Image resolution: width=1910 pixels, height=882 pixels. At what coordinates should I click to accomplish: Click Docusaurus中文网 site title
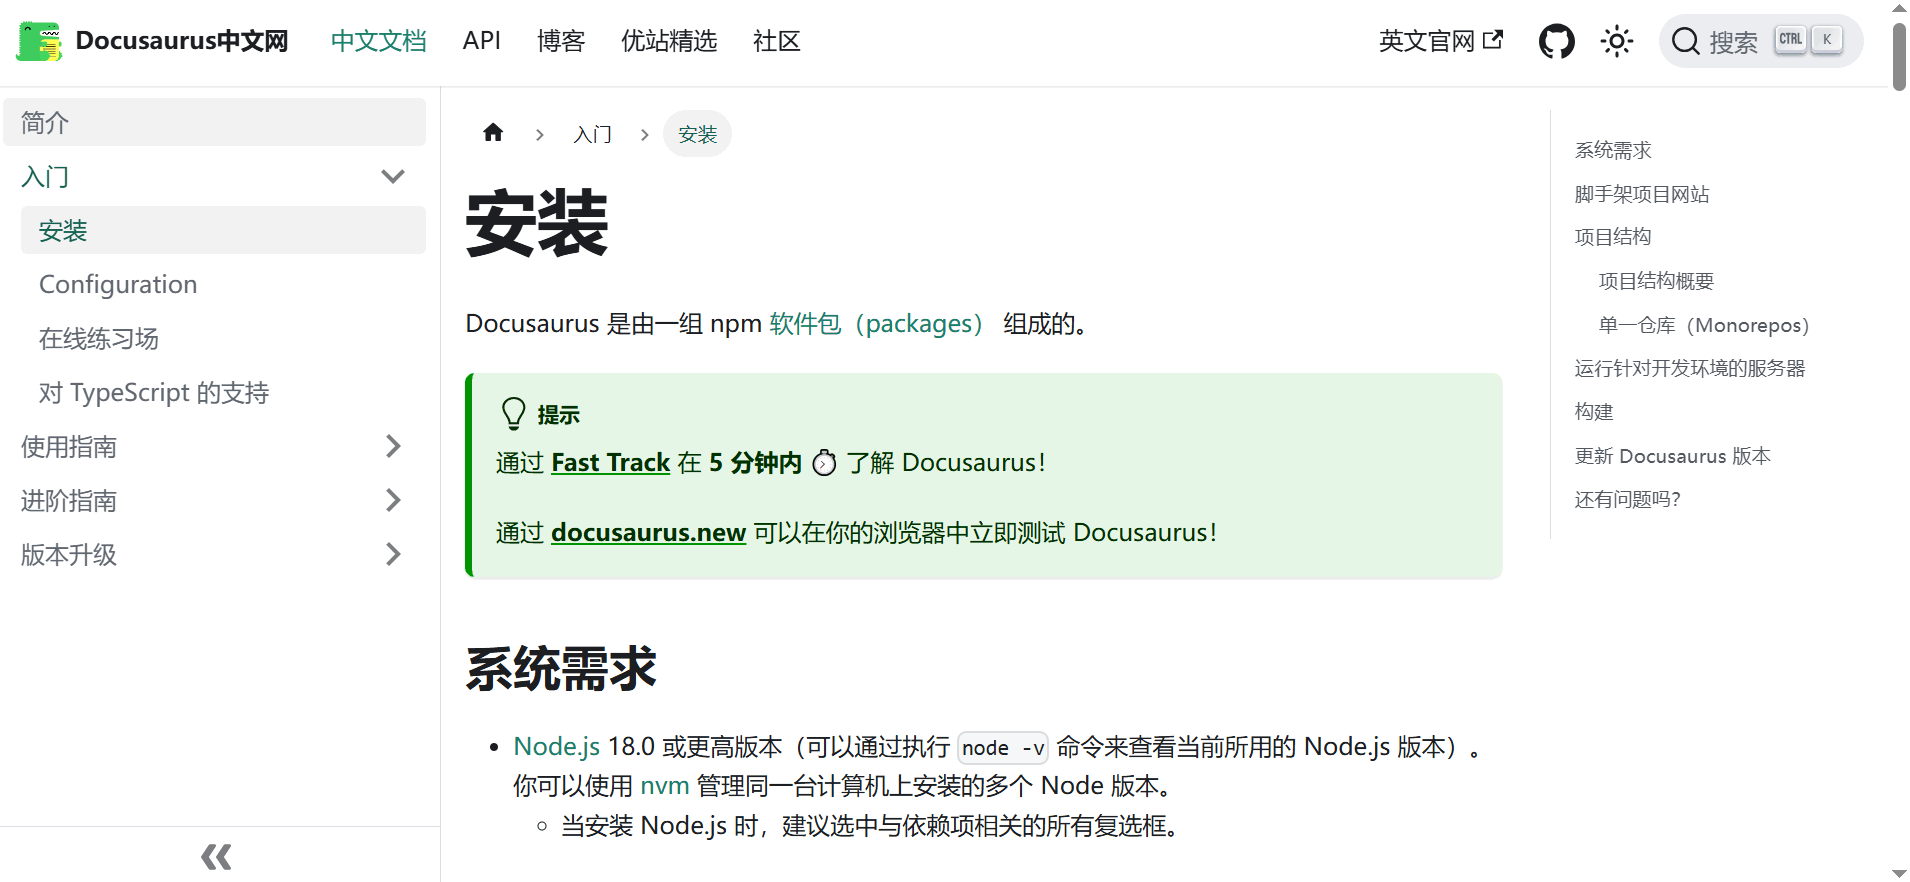(x=182, y=41)
